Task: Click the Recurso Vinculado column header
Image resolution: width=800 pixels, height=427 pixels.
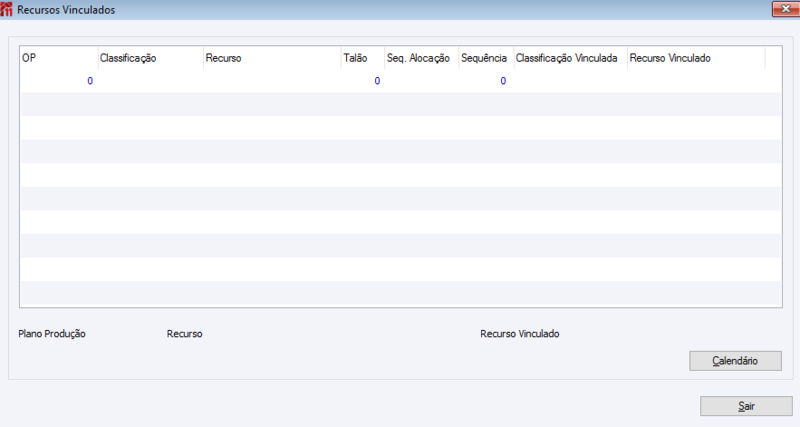Action: click(x=696, y=58)
